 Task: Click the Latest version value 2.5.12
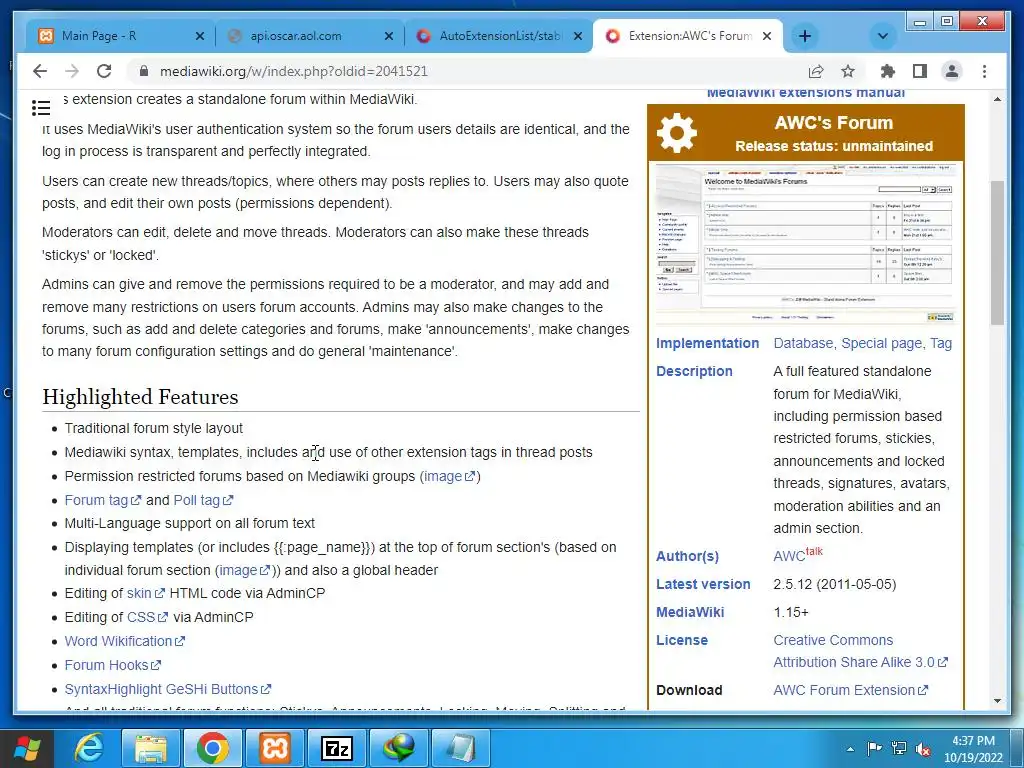click(835, 584)
